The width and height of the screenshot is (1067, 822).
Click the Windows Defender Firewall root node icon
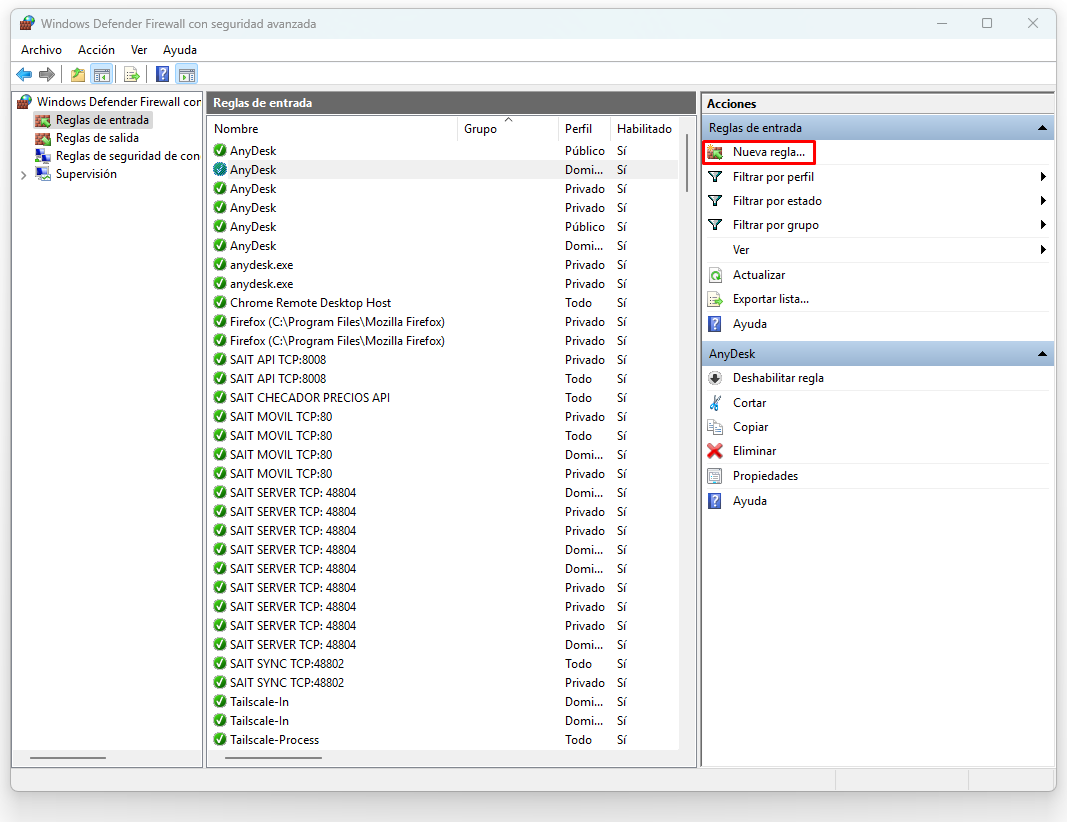point(24,101)
